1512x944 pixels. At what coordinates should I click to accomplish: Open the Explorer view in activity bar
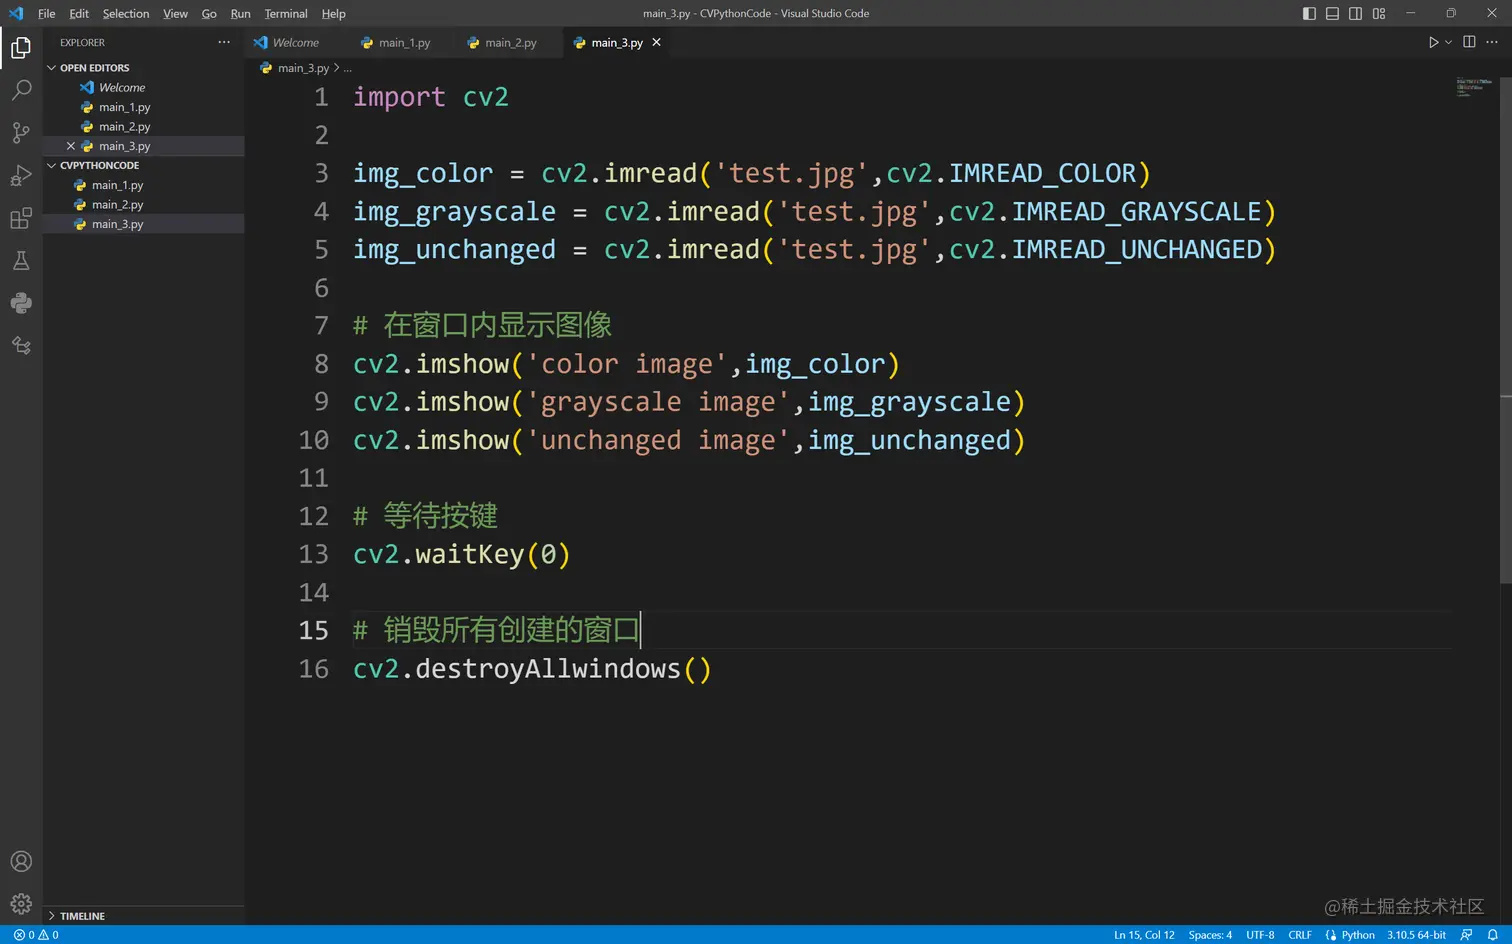[21, 47]
